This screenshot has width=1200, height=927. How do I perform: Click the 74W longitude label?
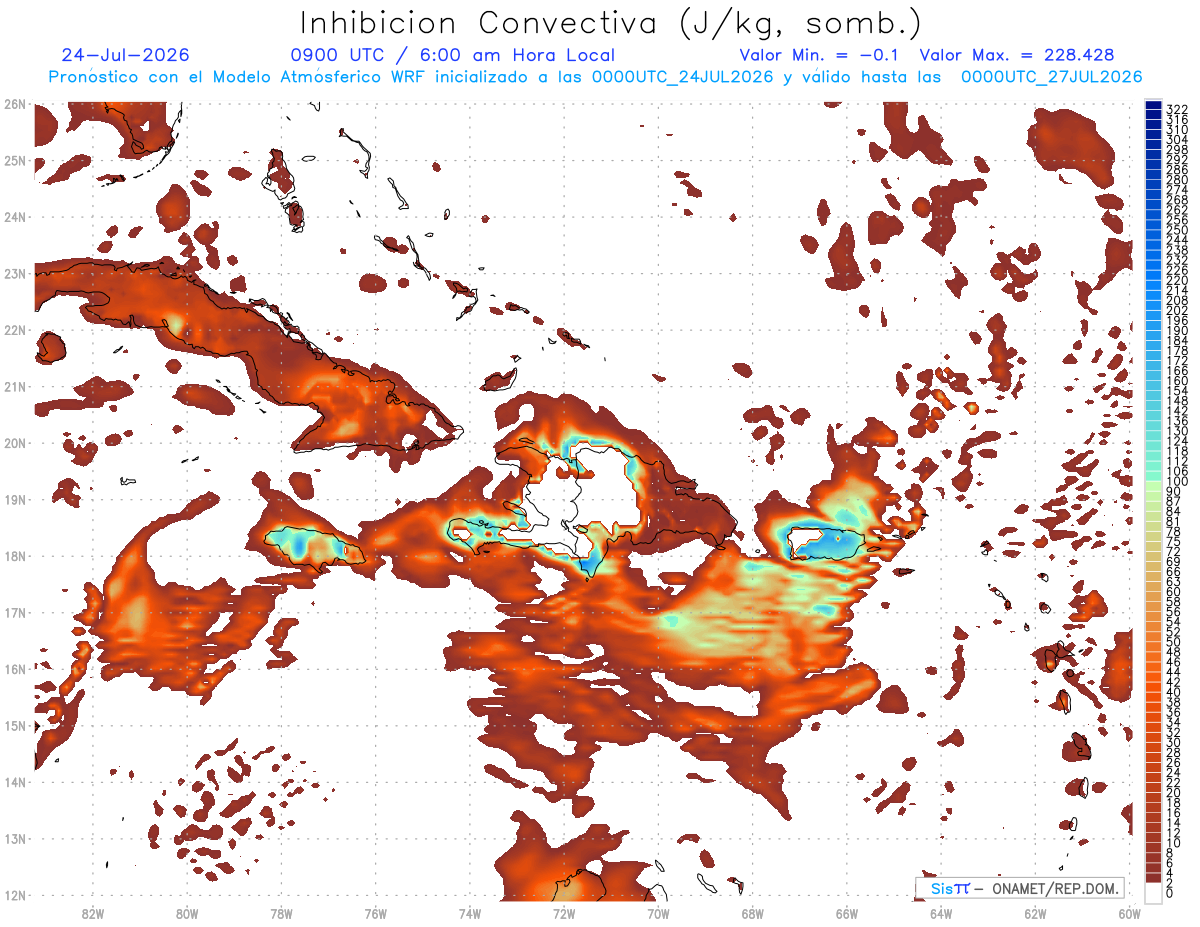click(469, 913)
